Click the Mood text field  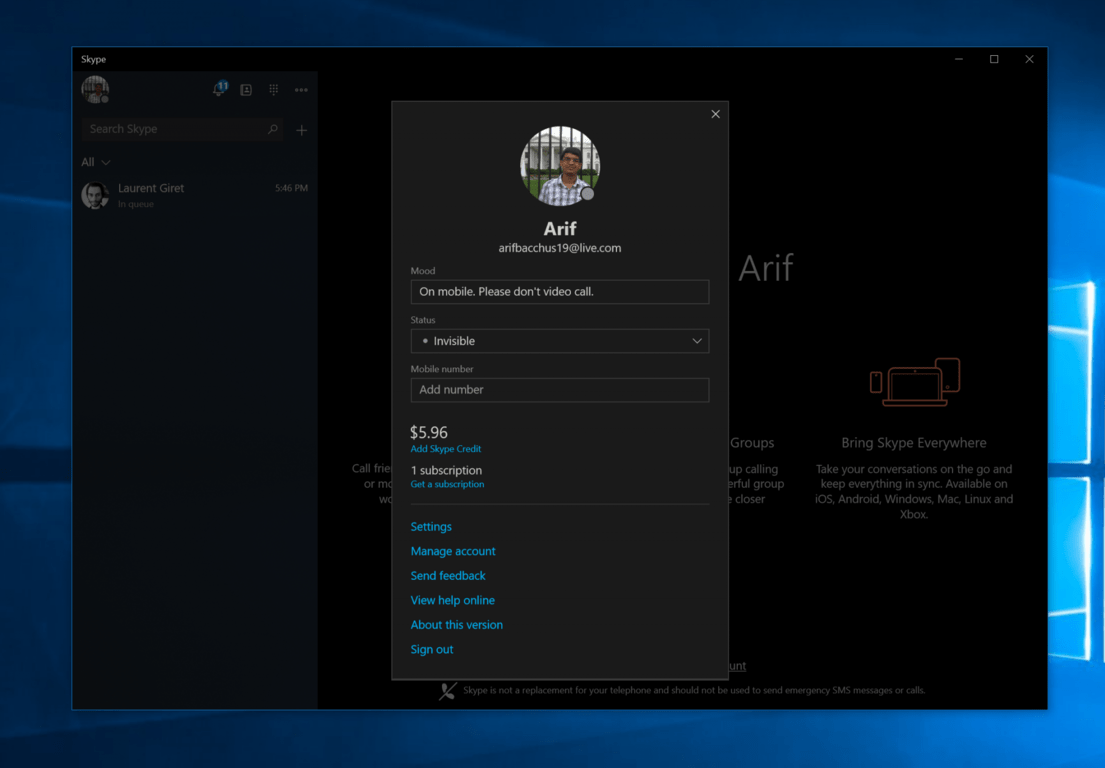pyautogui.click(x=560, y=292)
